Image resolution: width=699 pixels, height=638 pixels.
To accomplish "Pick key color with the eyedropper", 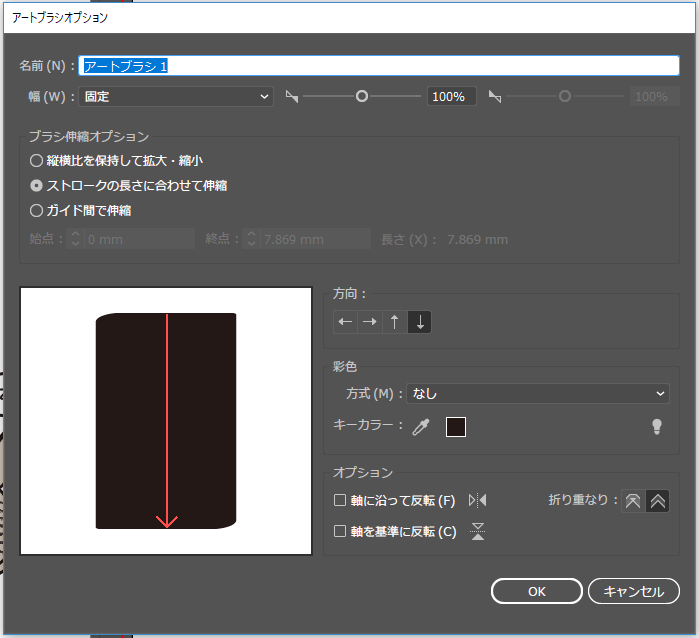I will click(x=421, y=427).
